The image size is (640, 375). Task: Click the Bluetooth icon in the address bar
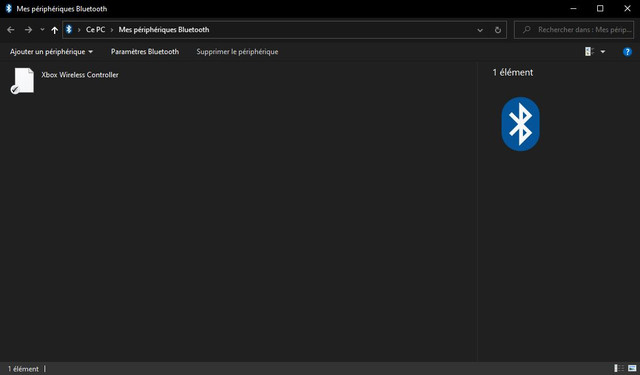(69, 29)
